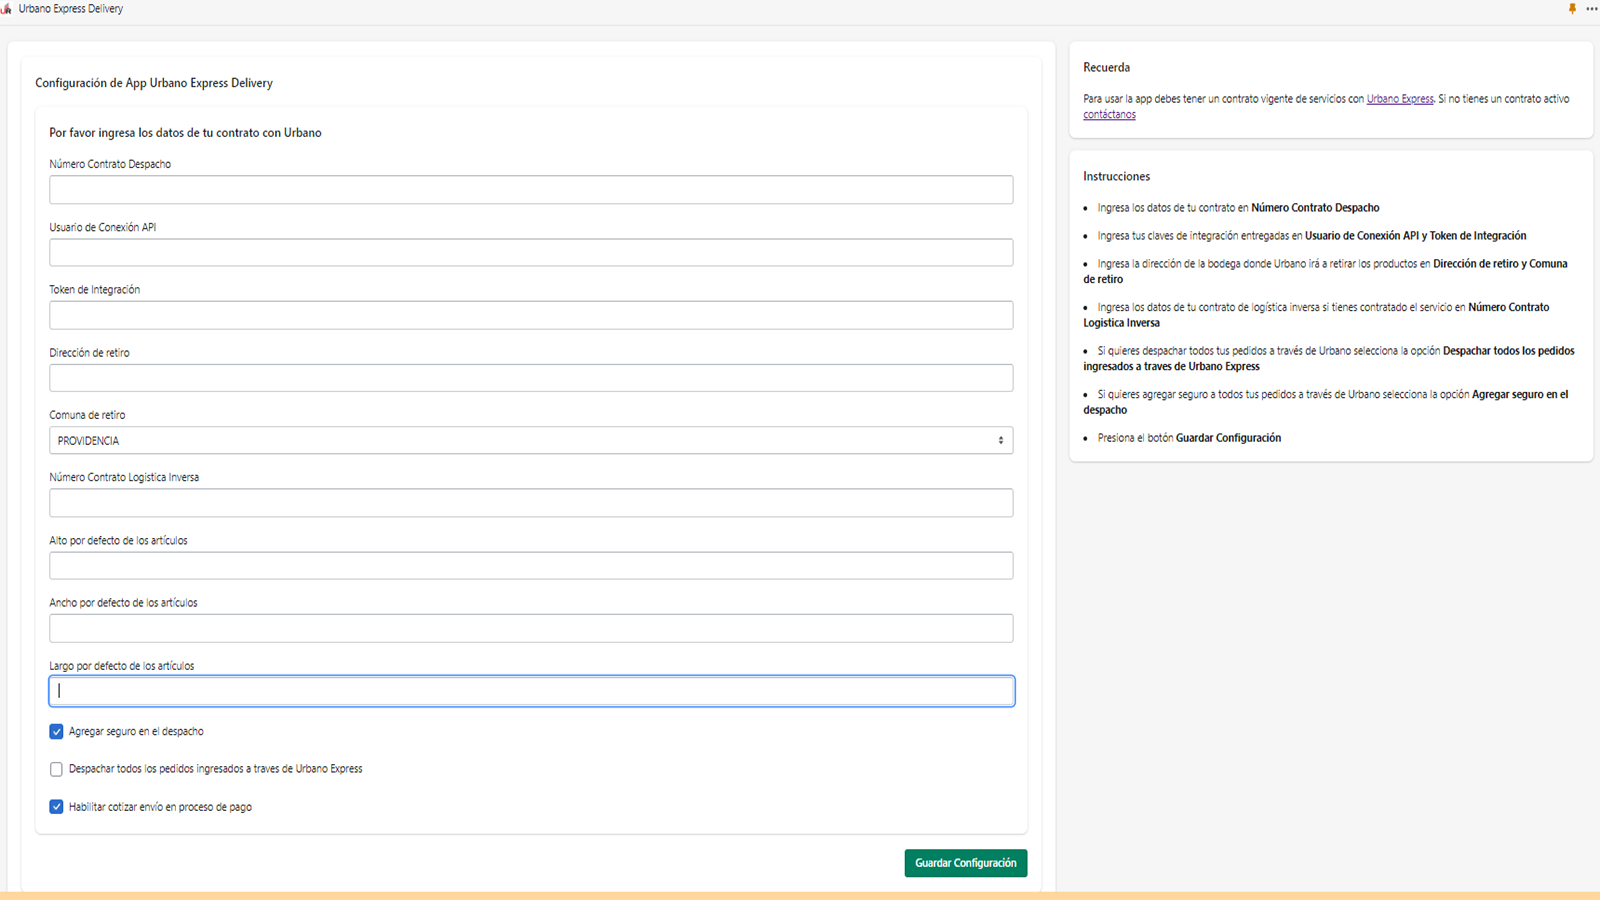Pin the app using the pin icon

[x=1572, y=9]
